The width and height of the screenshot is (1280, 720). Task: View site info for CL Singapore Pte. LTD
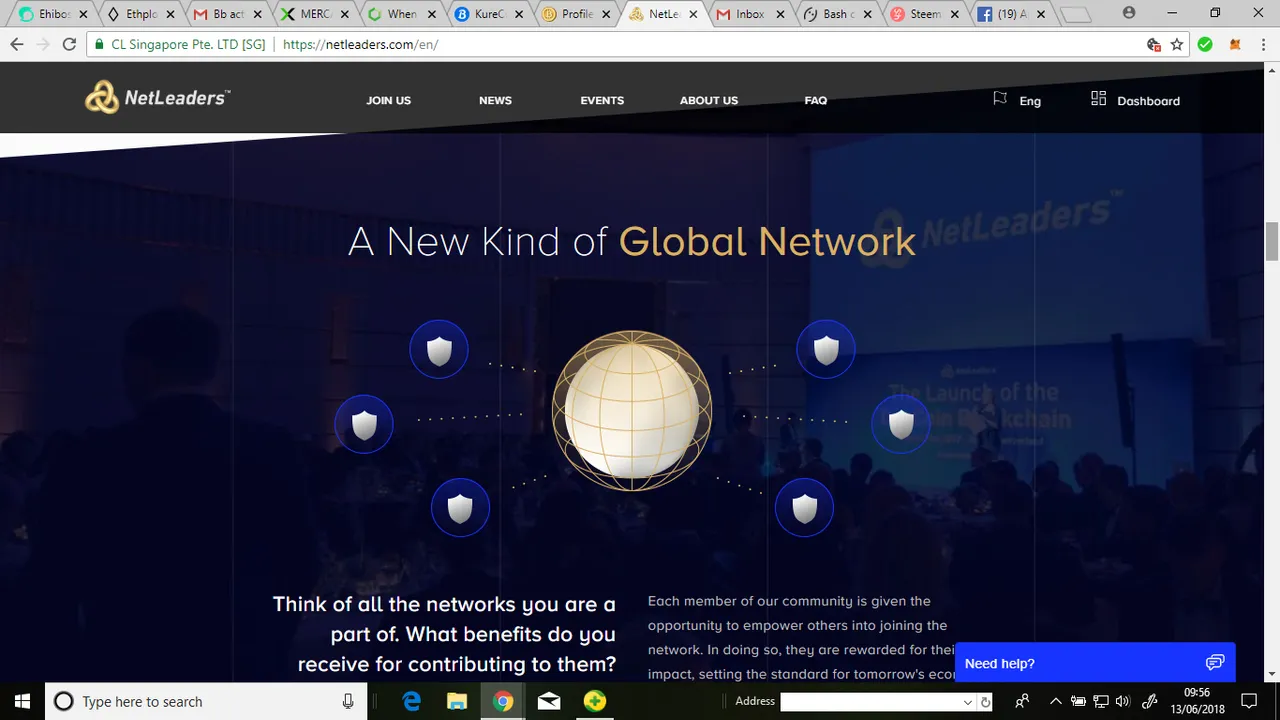179,44
